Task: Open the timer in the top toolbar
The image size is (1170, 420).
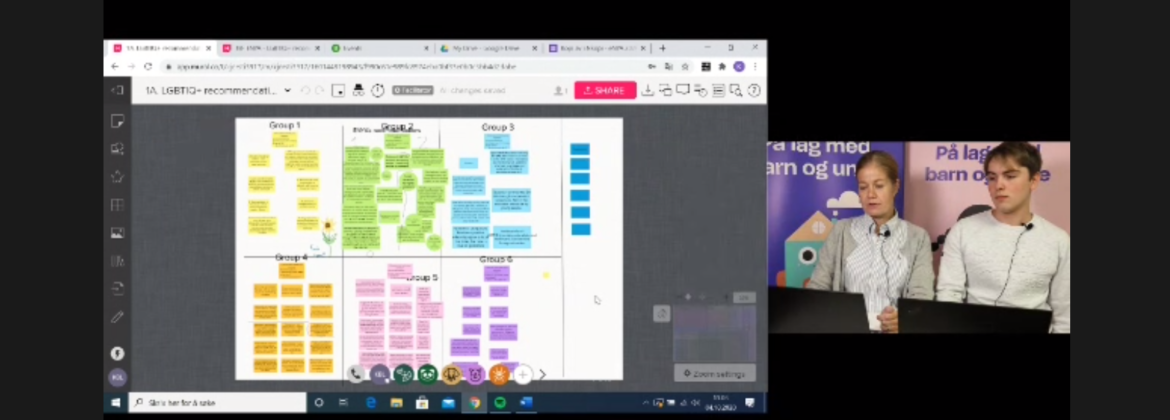Action: tap(378, 90)
